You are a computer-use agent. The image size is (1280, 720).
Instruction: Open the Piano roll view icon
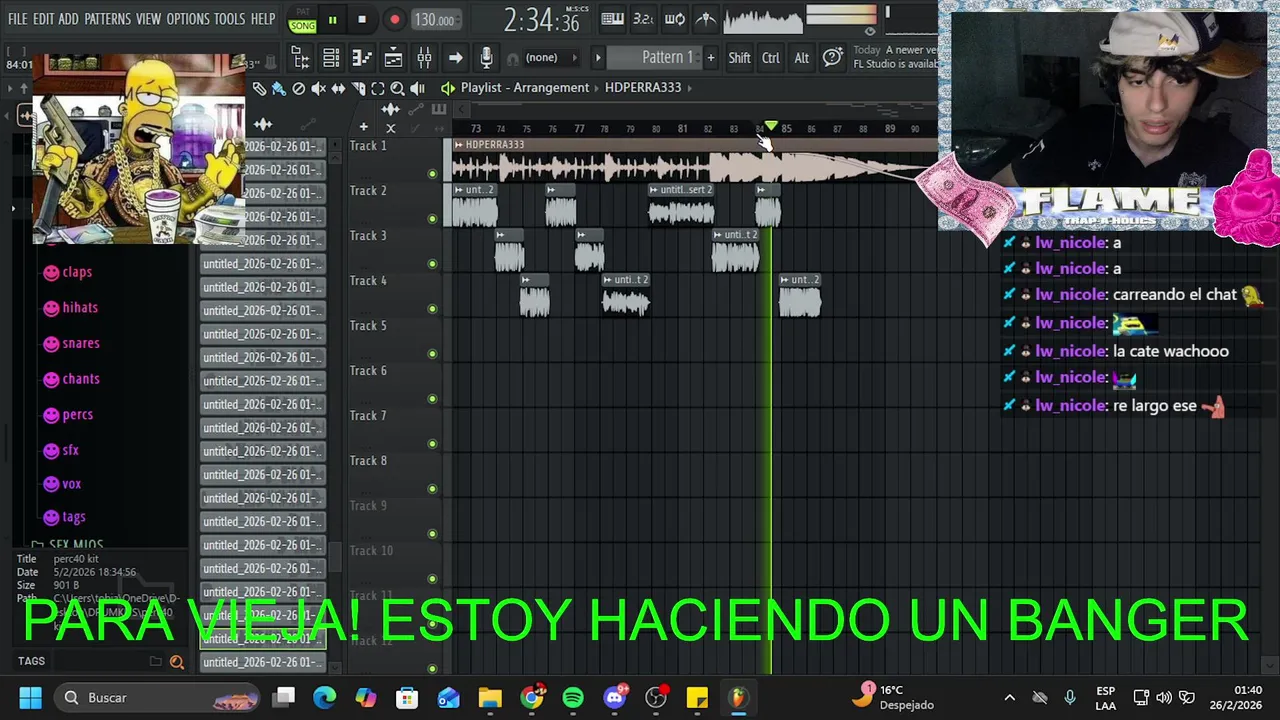[x=362, y=57]
